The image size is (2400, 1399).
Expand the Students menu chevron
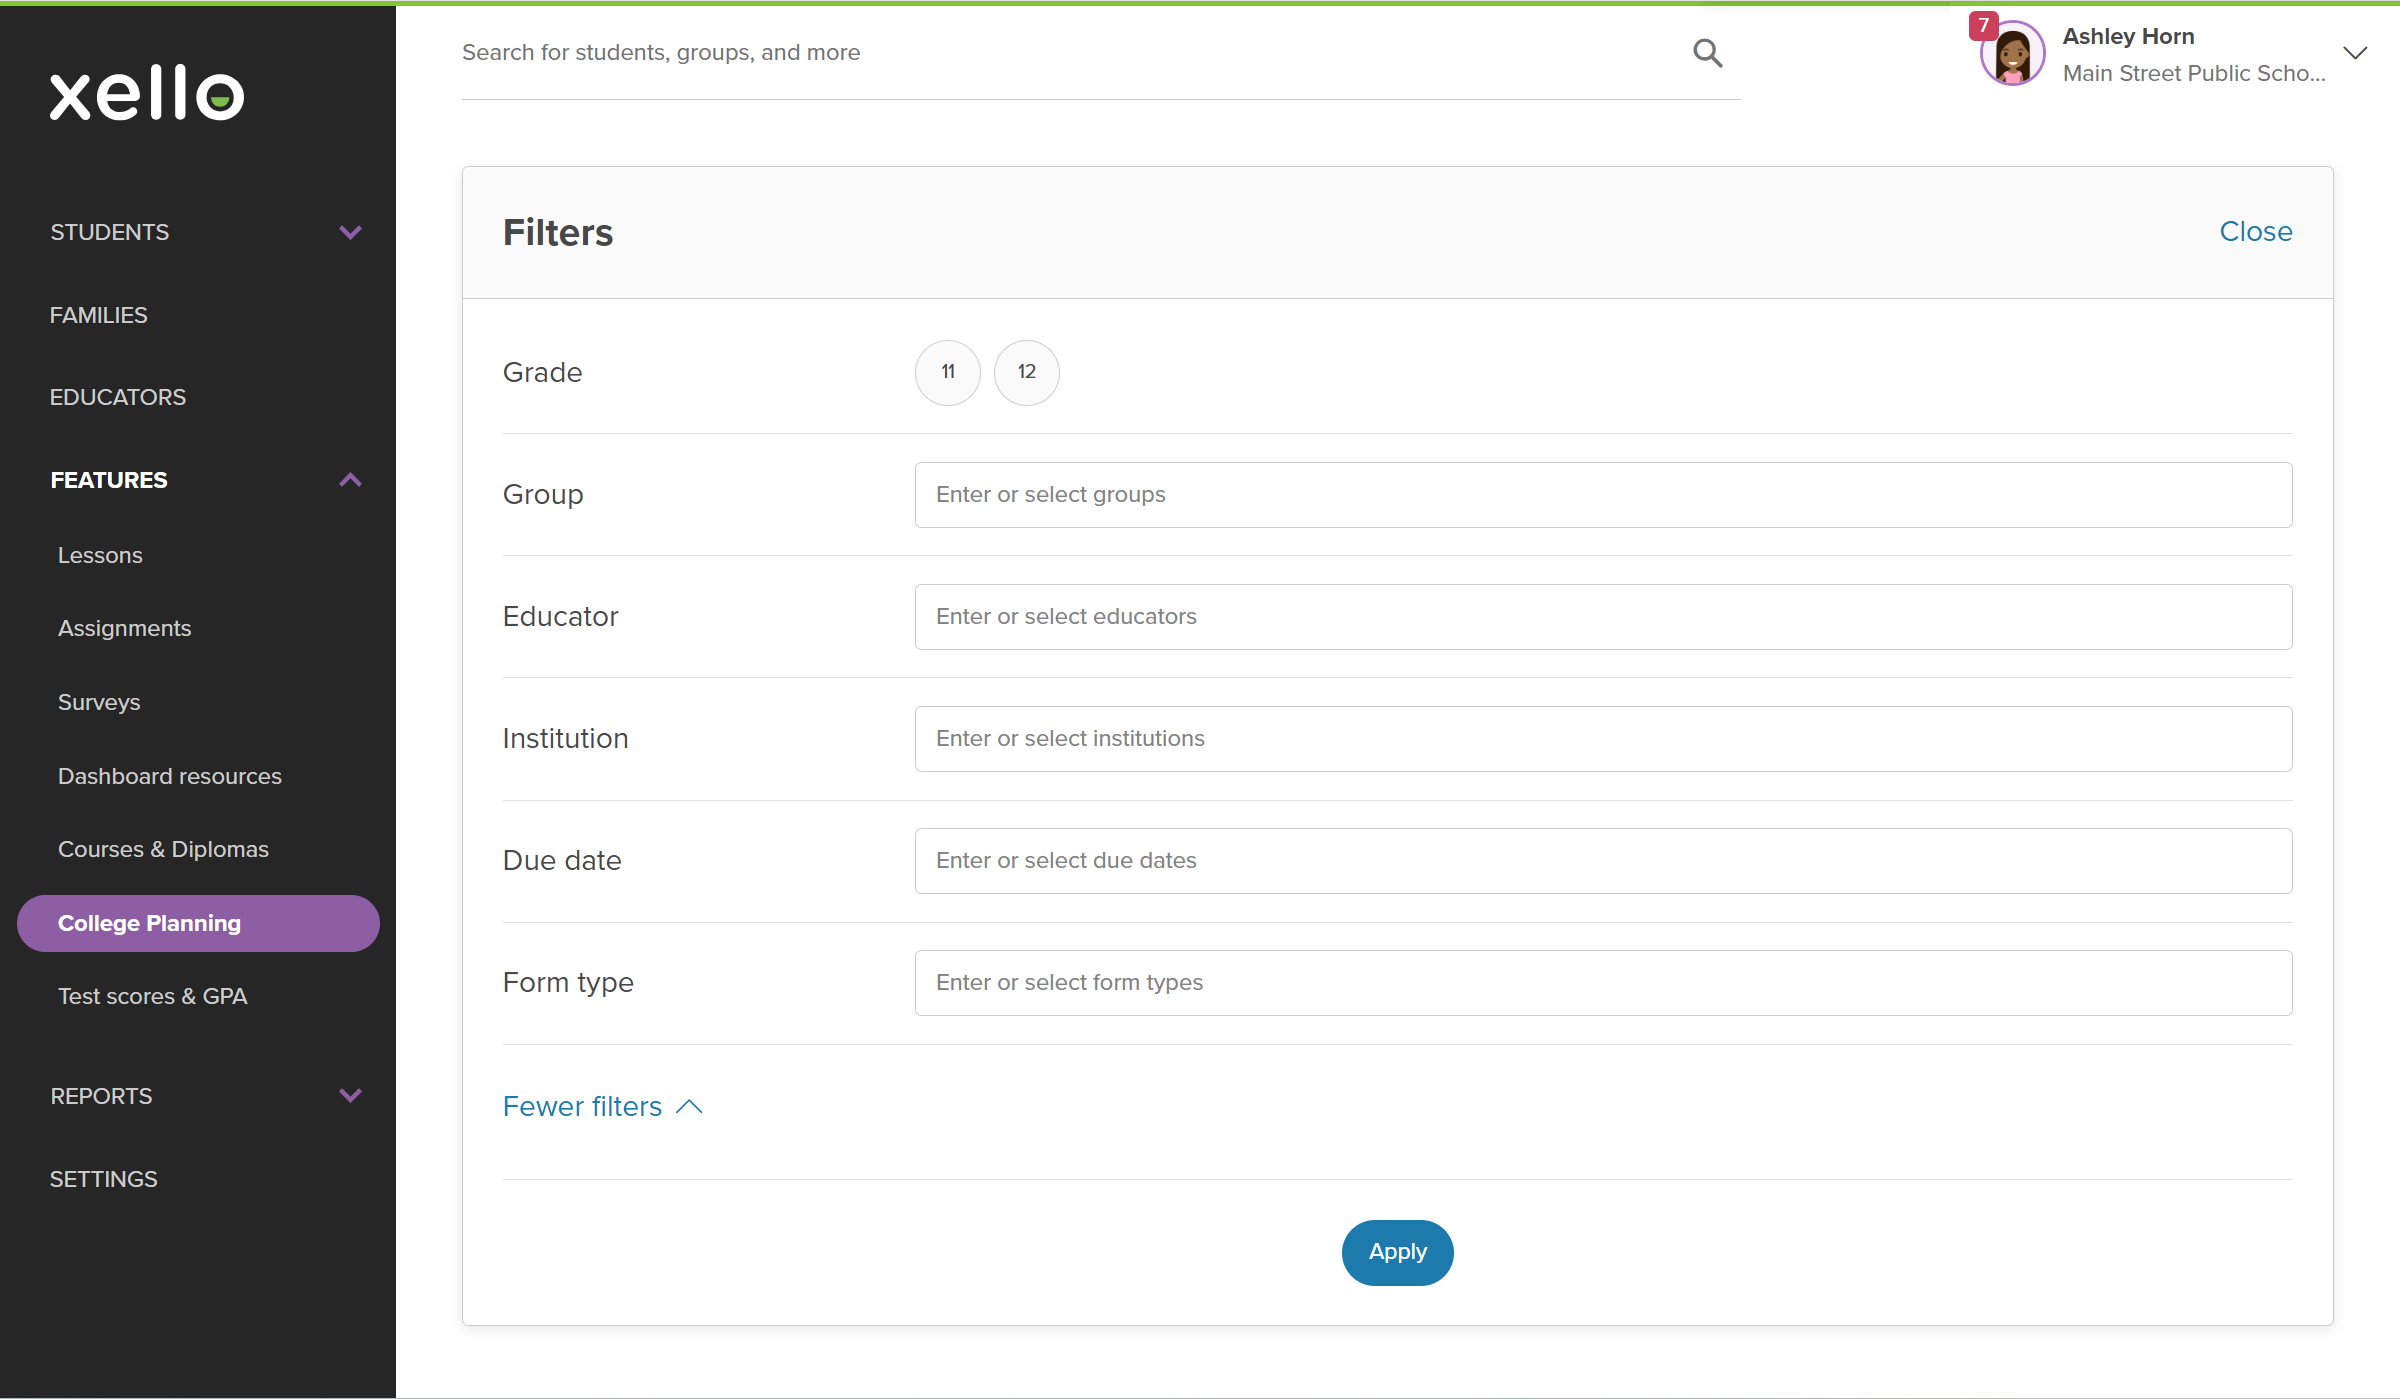pos(350,232)
